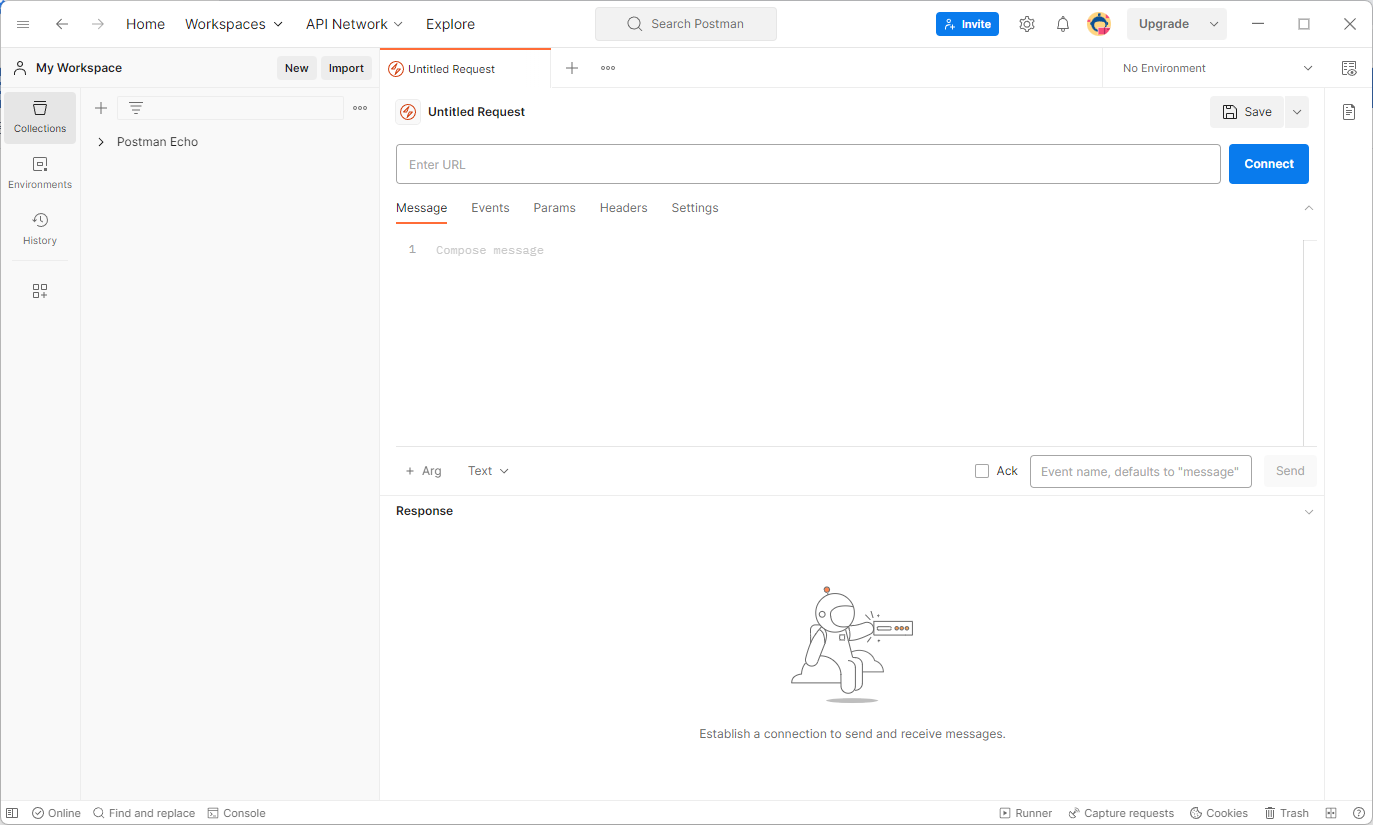
Task: Click the New button
Action: click(x=297, y=68)
